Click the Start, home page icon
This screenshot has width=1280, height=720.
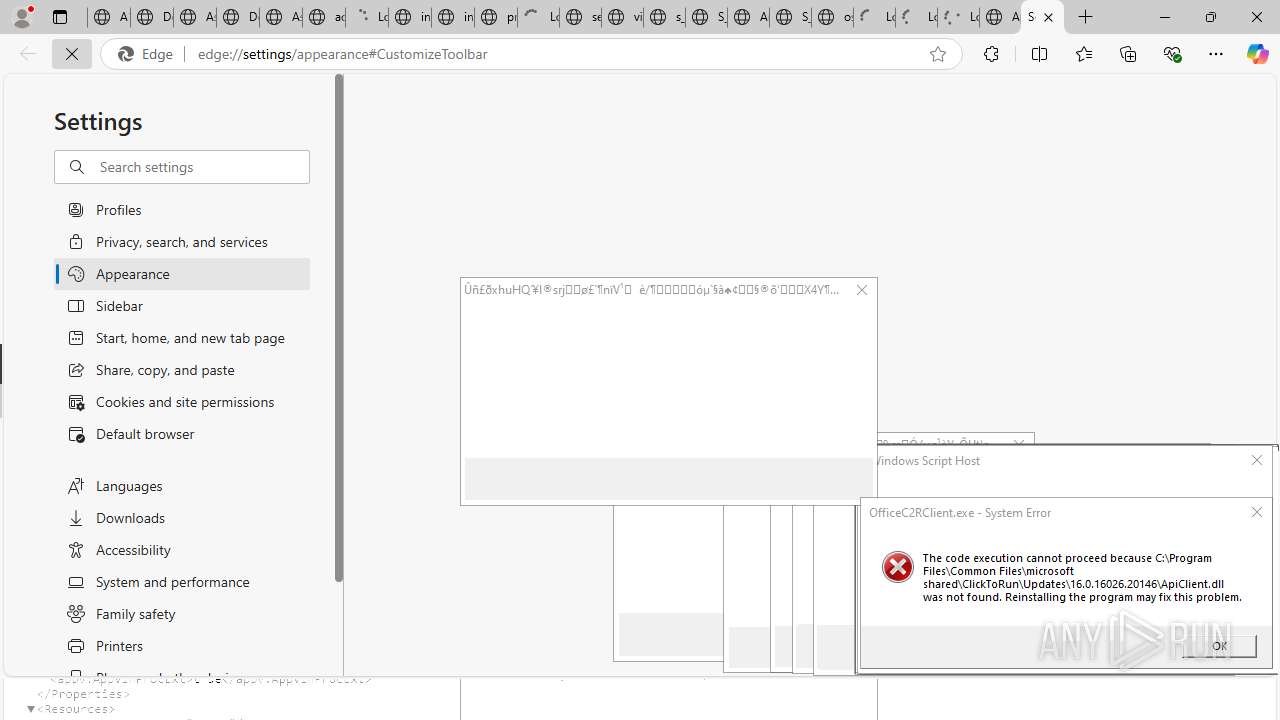(x=76, y=337)
